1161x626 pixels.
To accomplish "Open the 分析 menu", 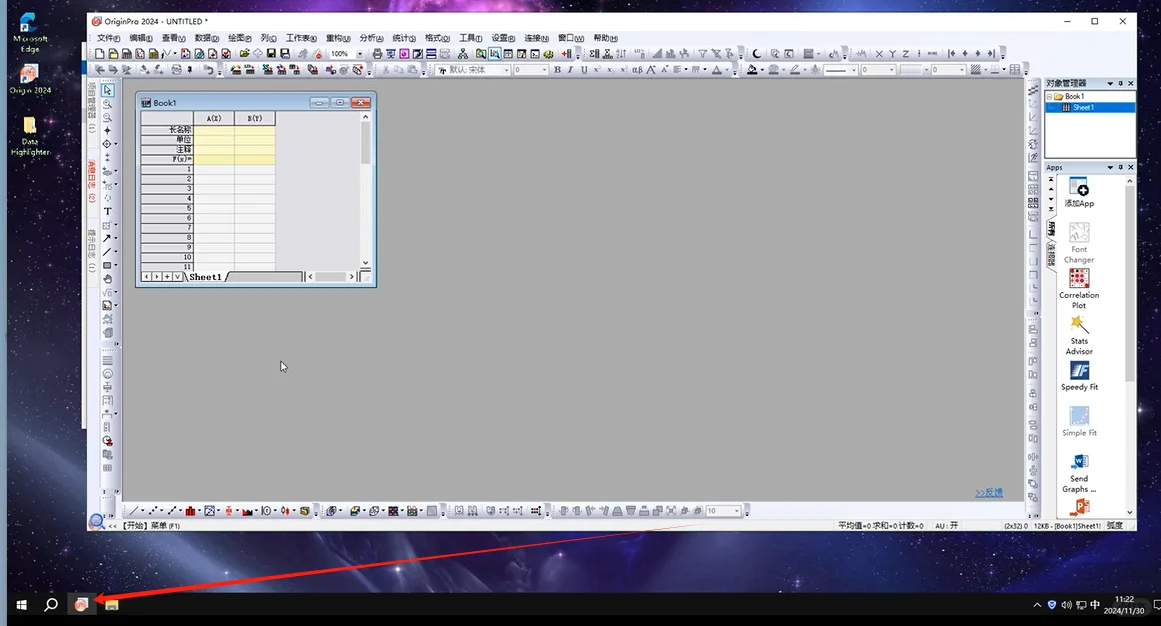I will pos(371,38).
